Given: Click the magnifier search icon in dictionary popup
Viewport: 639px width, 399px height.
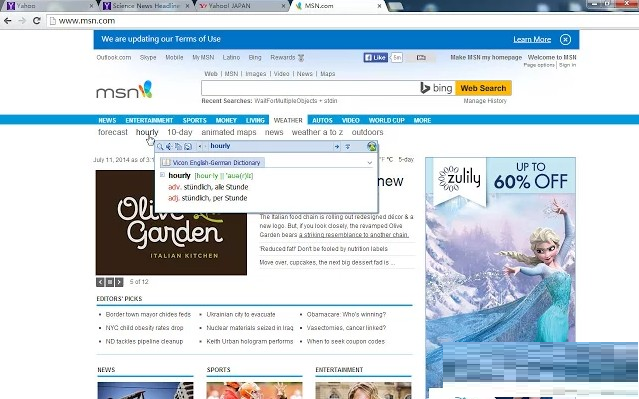Looking at the screenshot, I should (x=160, y=146).
